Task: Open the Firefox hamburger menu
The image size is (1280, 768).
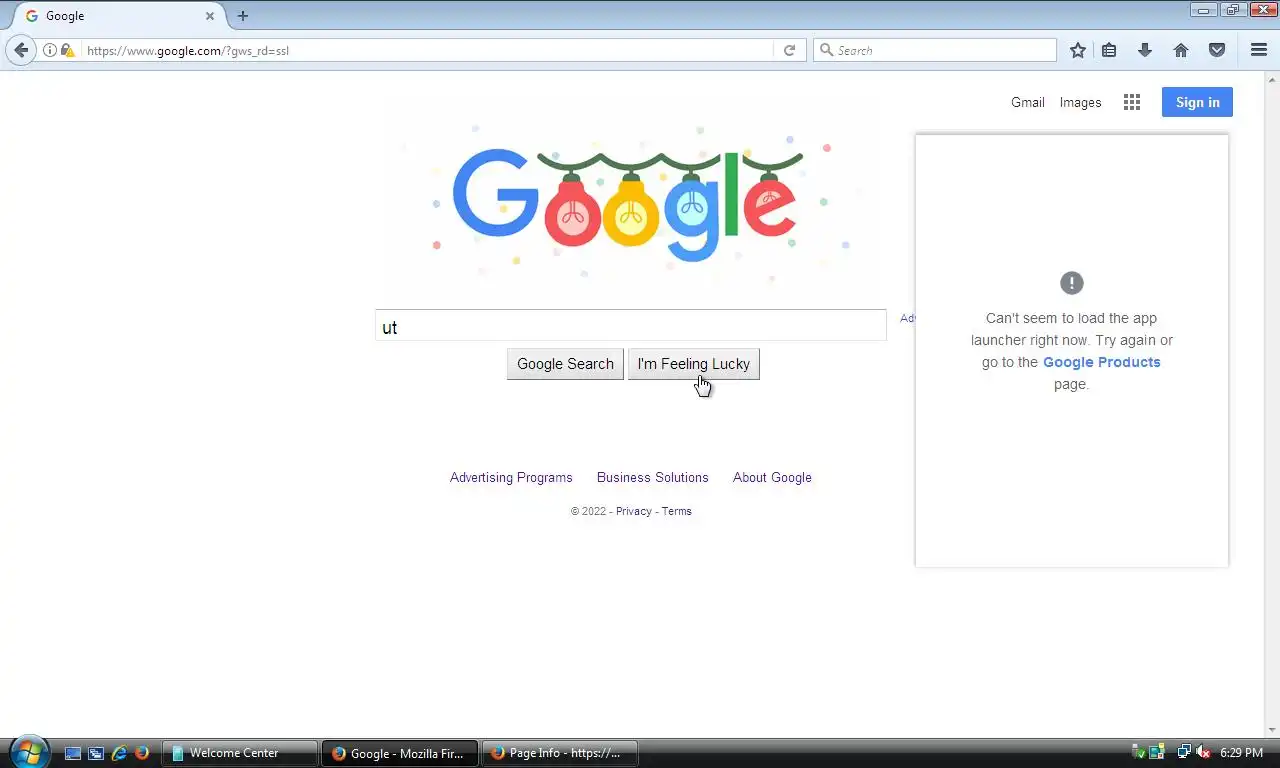Action: (x=1259, y=50)
